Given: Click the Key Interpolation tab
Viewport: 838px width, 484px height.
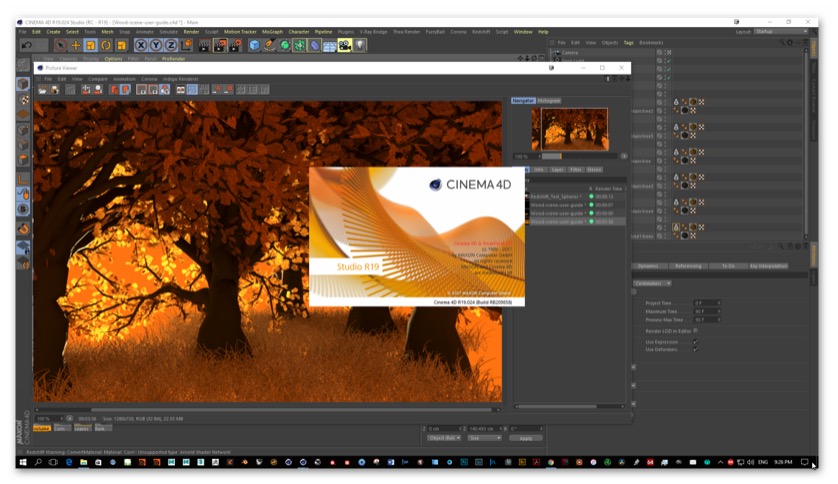Looking at the screenshot, I should pos(769,266).
